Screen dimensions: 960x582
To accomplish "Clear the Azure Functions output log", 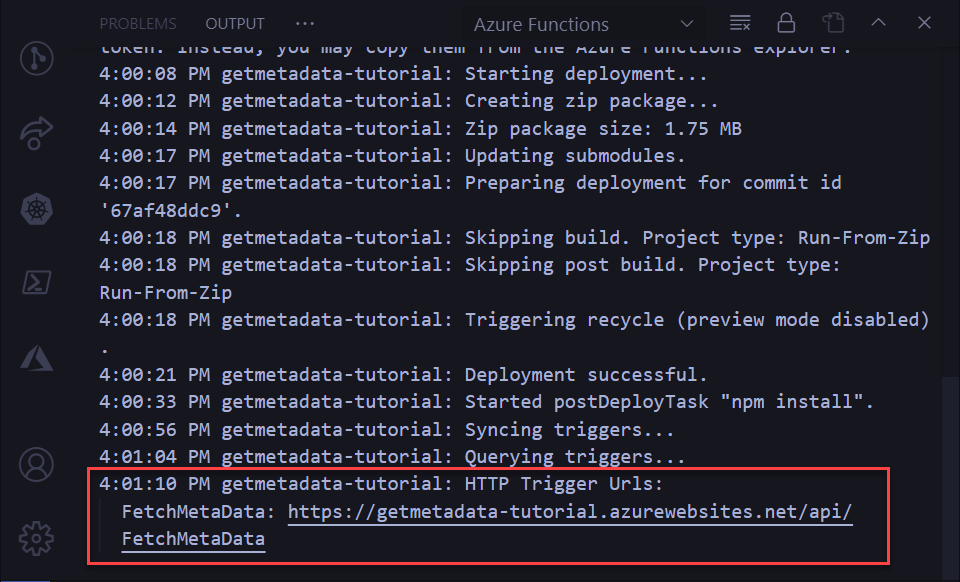I will point(738,23).
